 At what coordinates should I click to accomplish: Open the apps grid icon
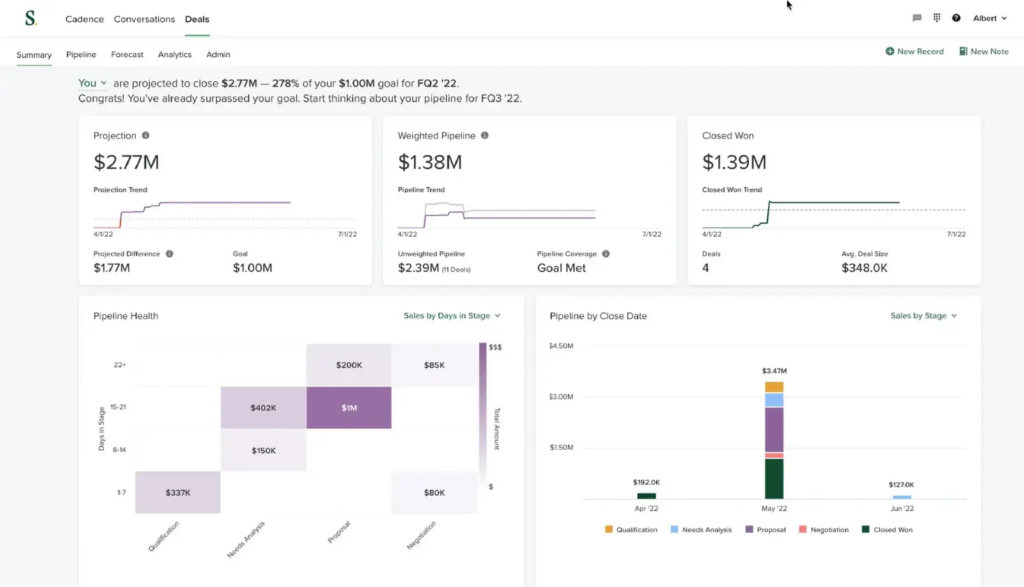(936, 18)
